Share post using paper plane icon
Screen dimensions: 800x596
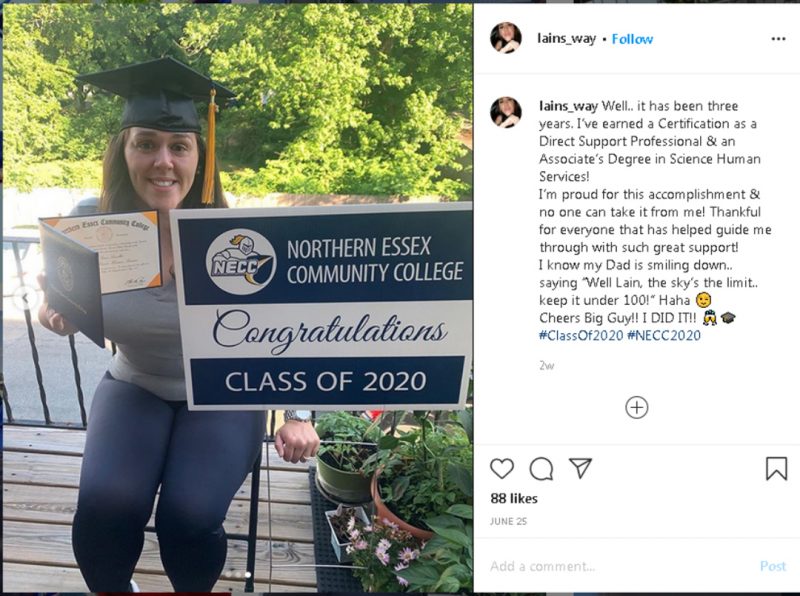tap(580, 468)
